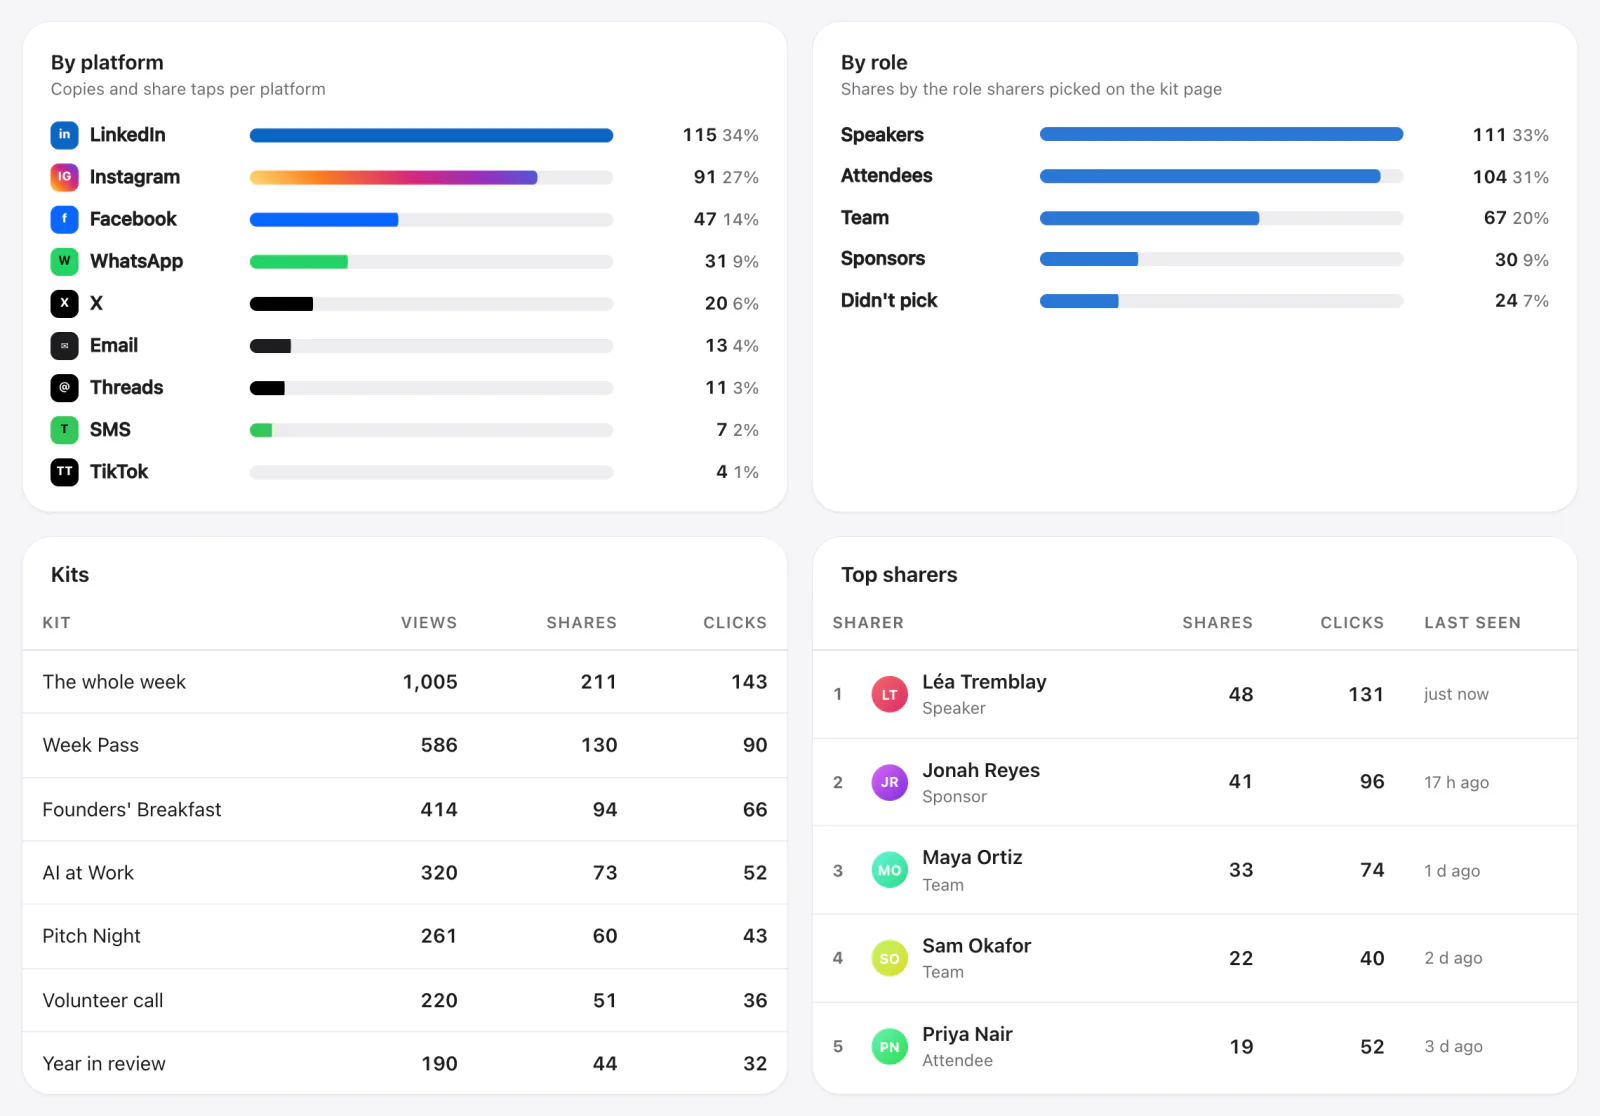Select the 'AI at Work' kit name
Viewport: 1600px width, 1116px height.
[x=88, y=873]
